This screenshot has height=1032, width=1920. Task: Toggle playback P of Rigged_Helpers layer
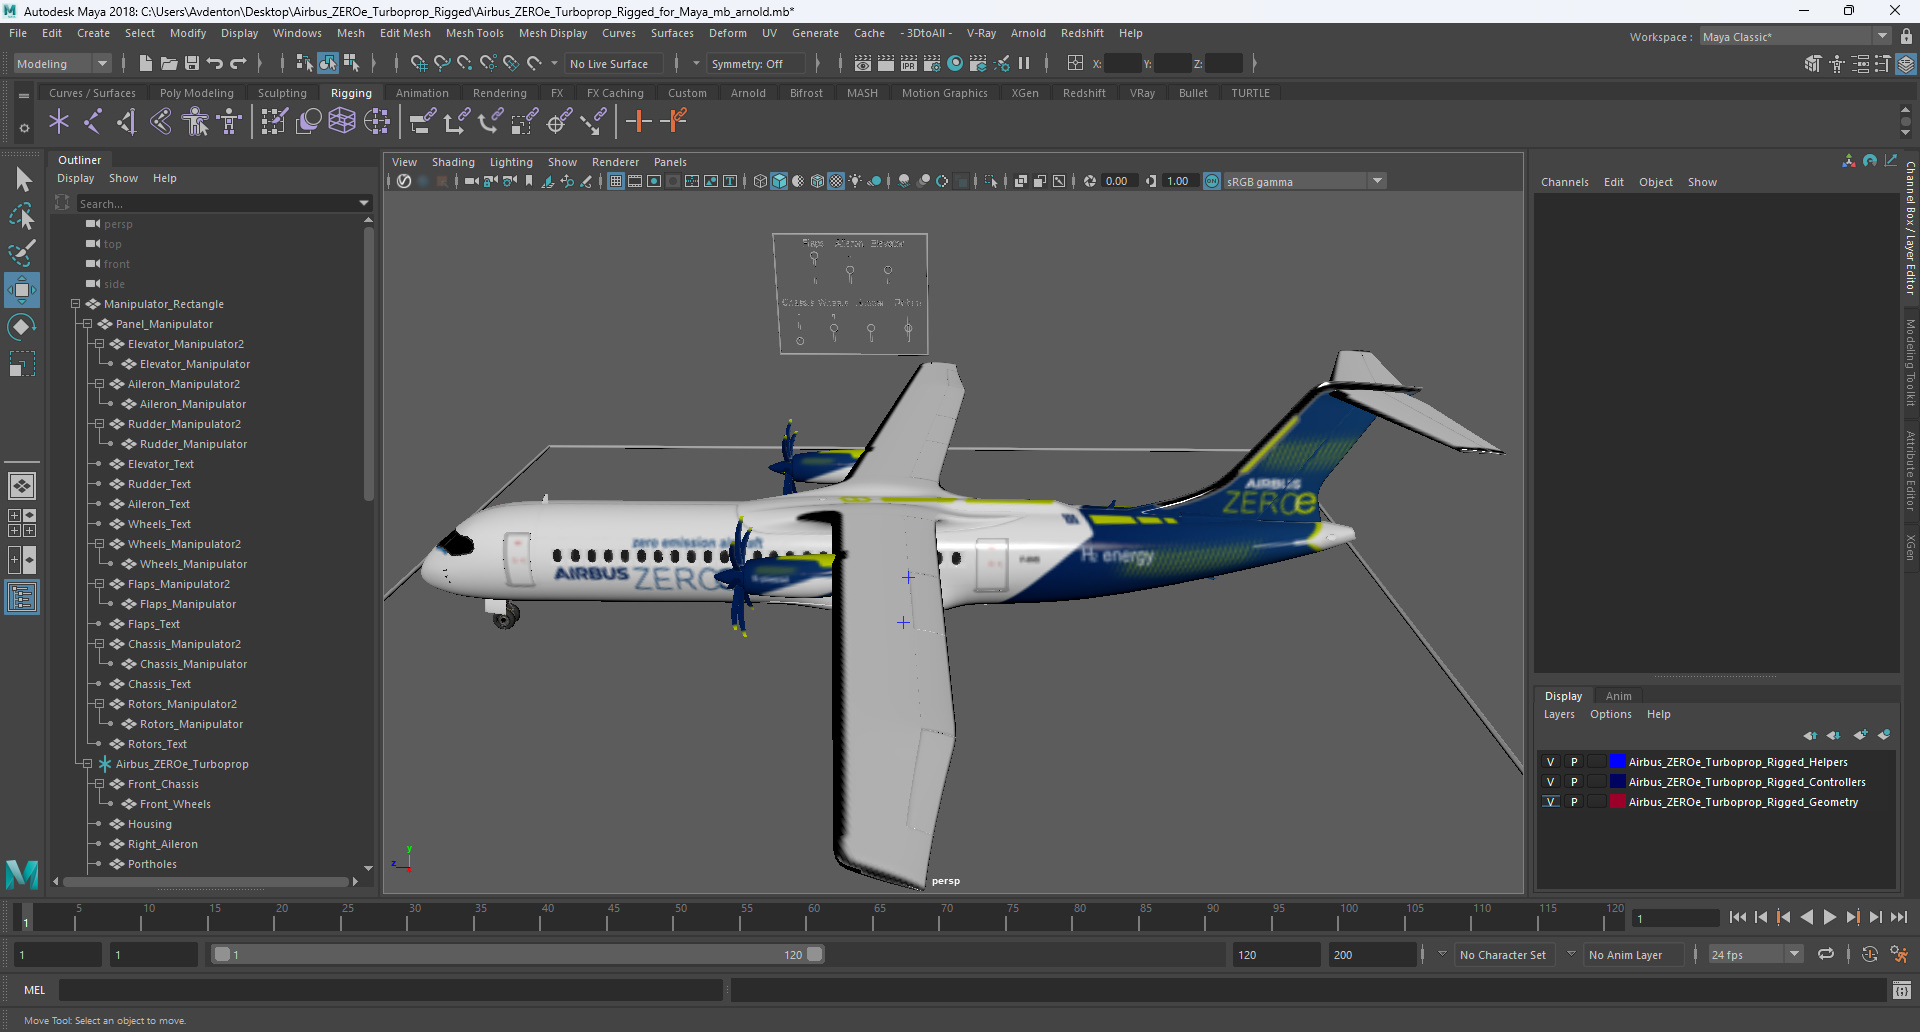(1574, 762)
